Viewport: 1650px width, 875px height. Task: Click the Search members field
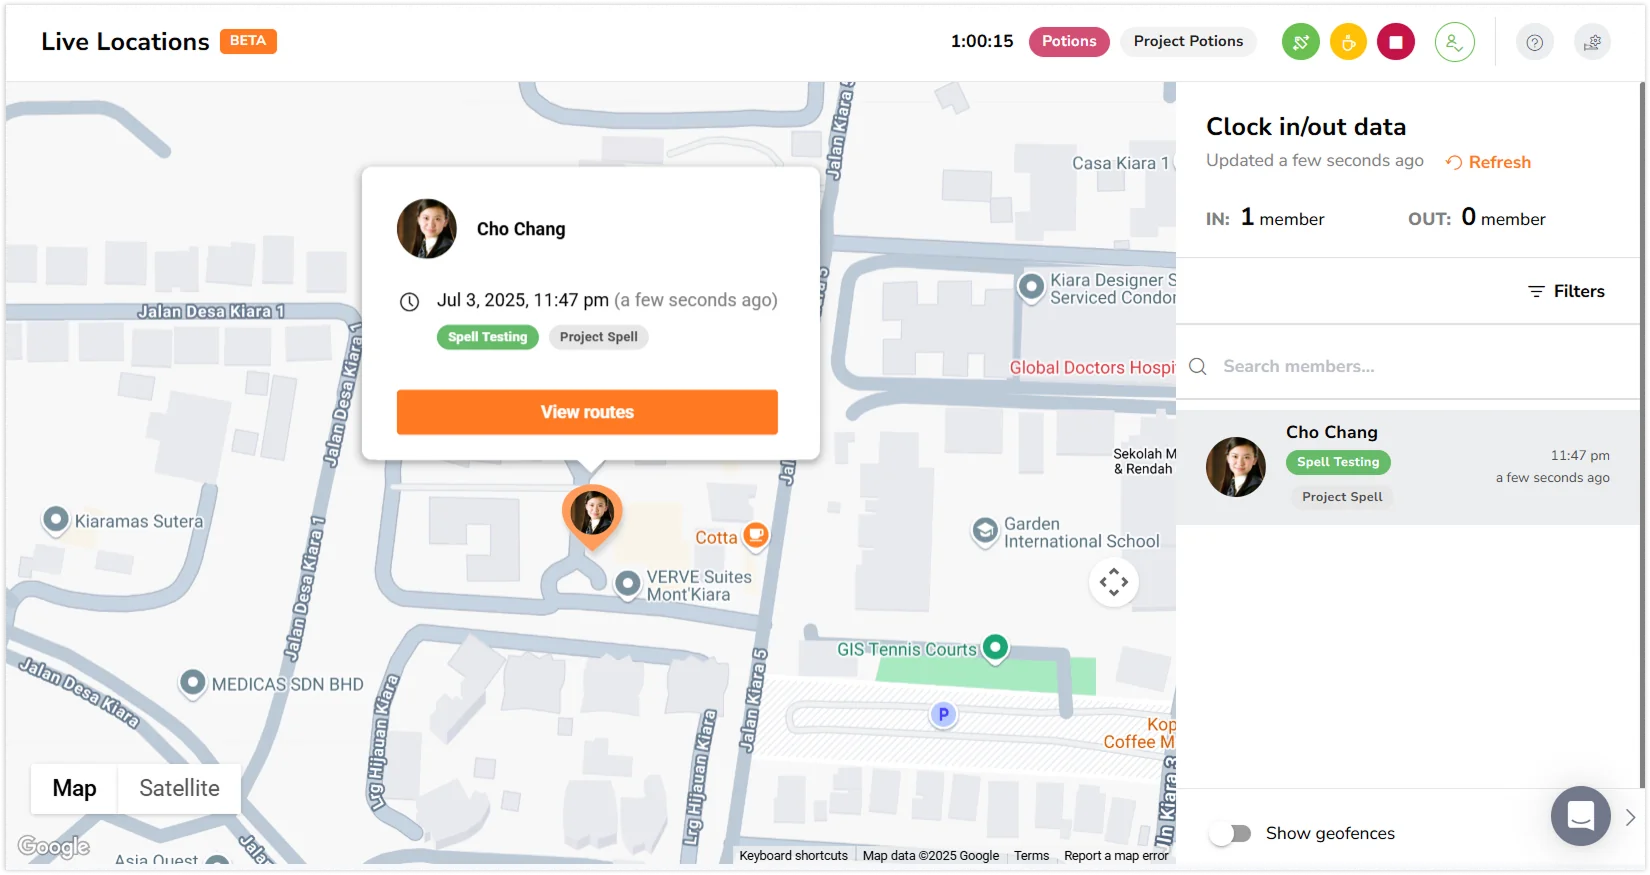point(1408,366)
